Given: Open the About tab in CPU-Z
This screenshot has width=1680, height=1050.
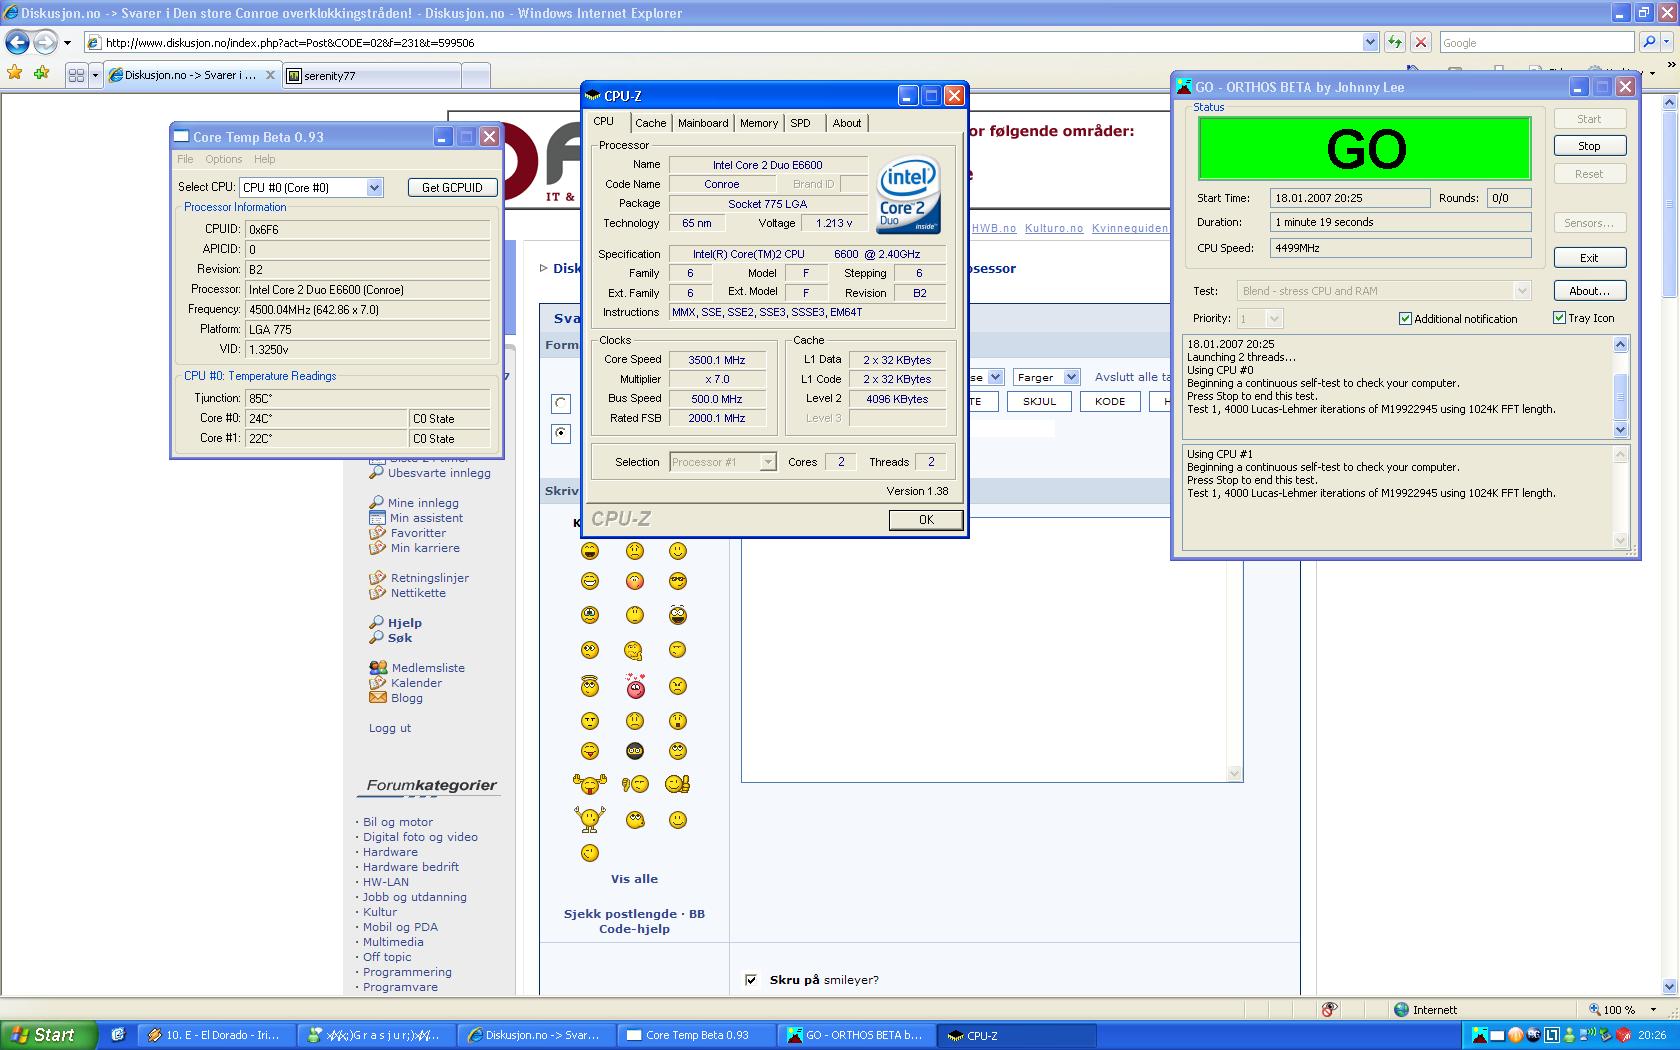Looking at the screenshot, I should [x=847, y=123].
